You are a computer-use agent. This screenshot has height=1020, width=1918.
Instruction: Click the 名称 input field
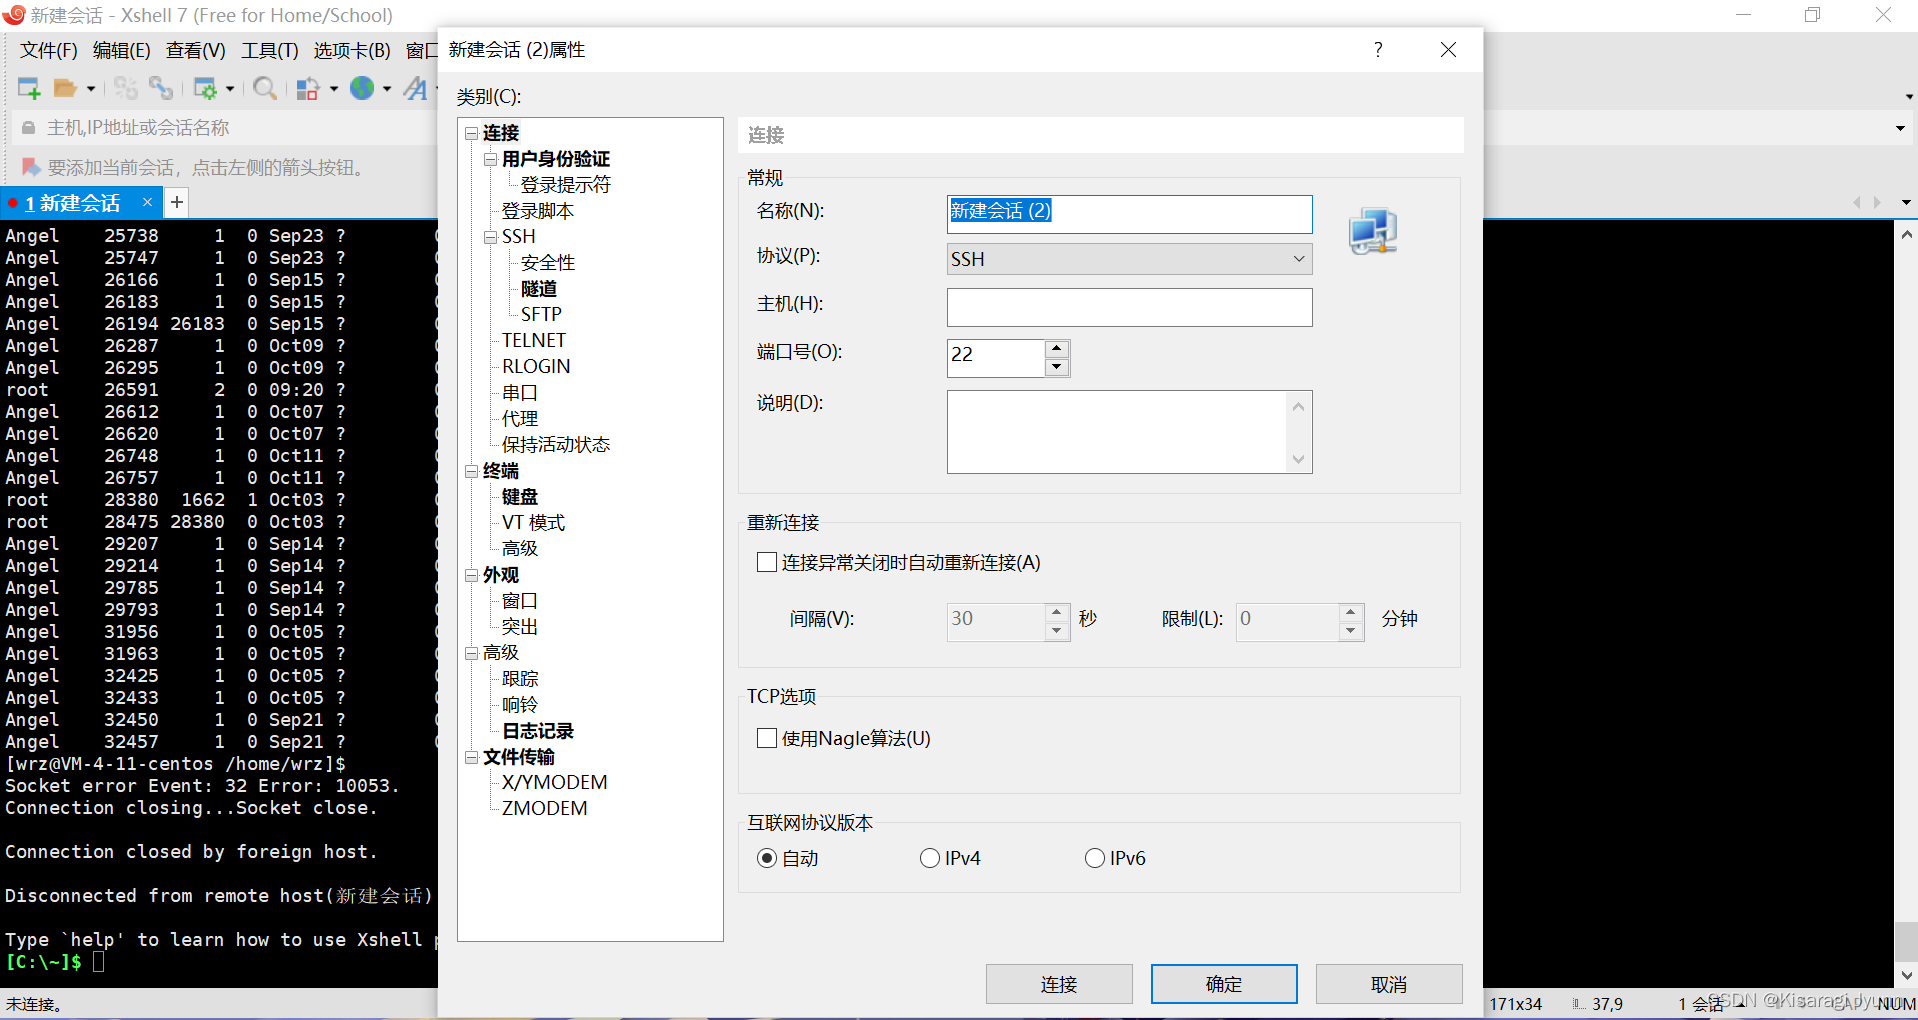tap(1129, 213)
